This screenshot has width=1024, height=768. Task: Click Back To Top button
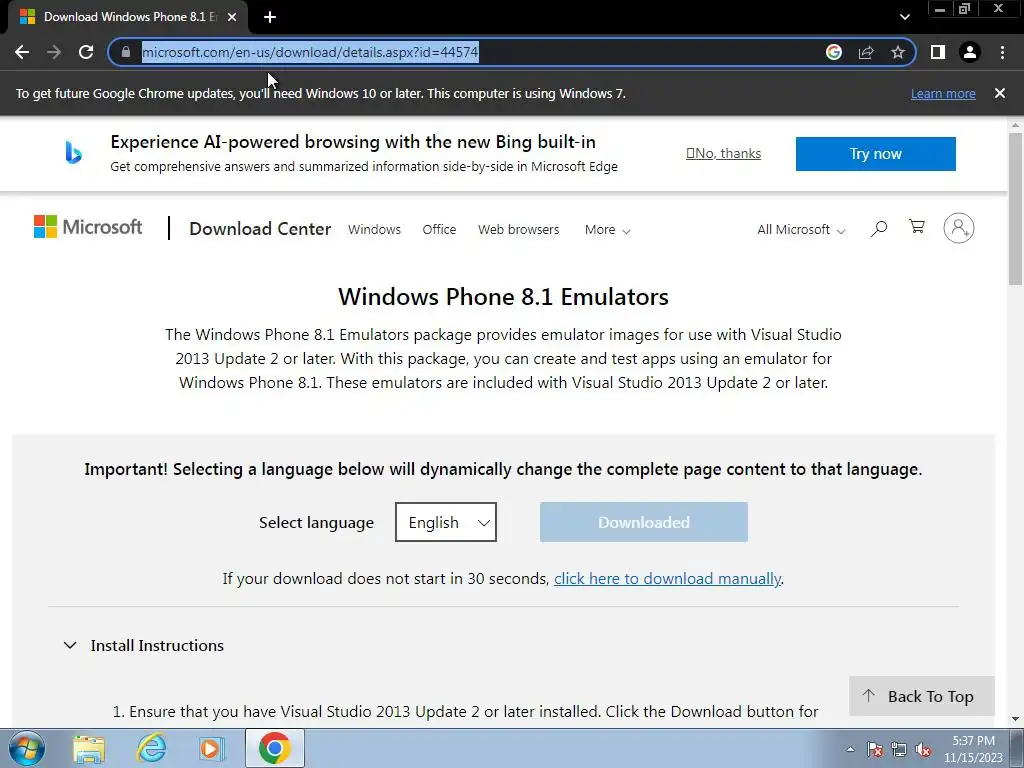[x=921, y=696]
